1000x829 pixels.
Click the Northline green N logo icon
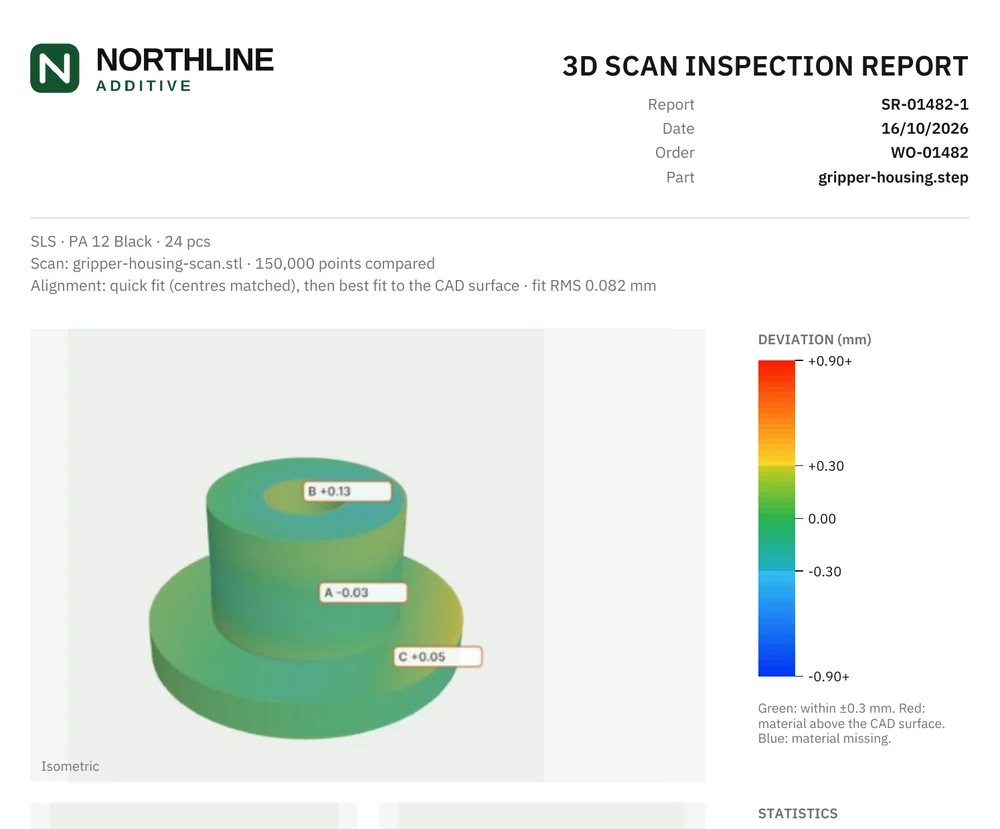[x=55, y=68]
